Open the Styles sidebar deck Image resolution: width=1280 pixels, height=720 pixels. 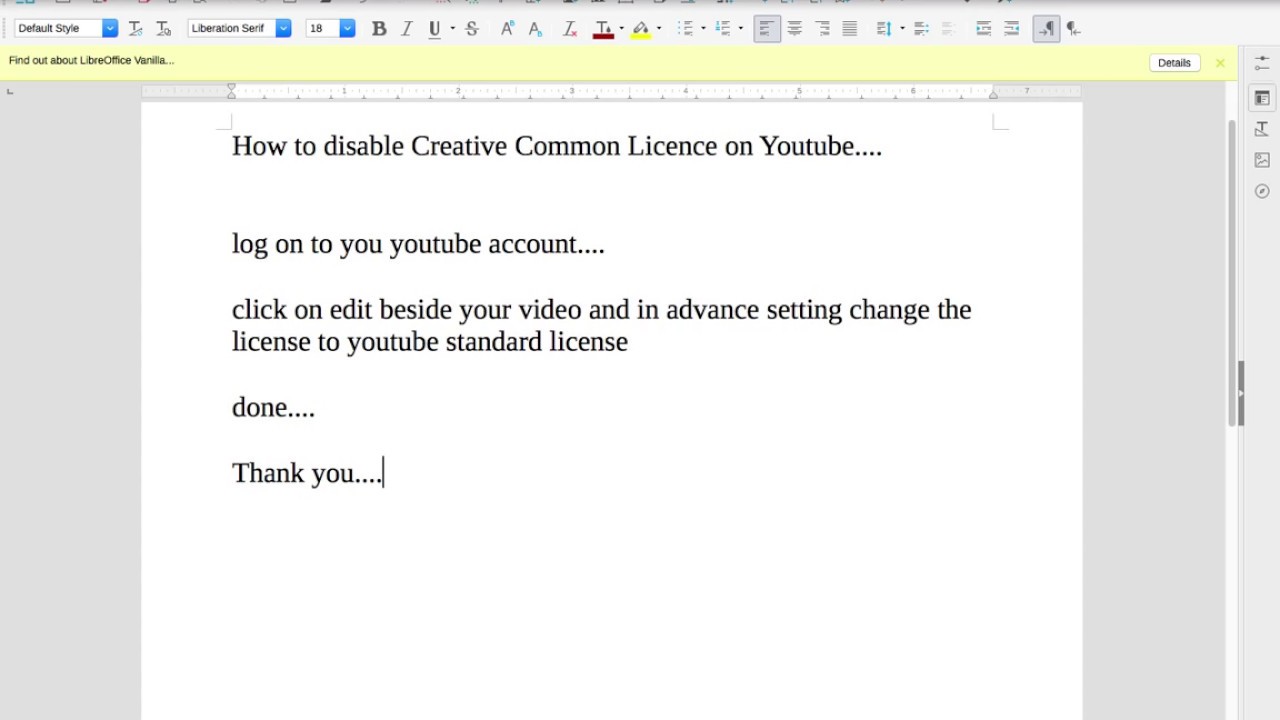point(1262,129)
